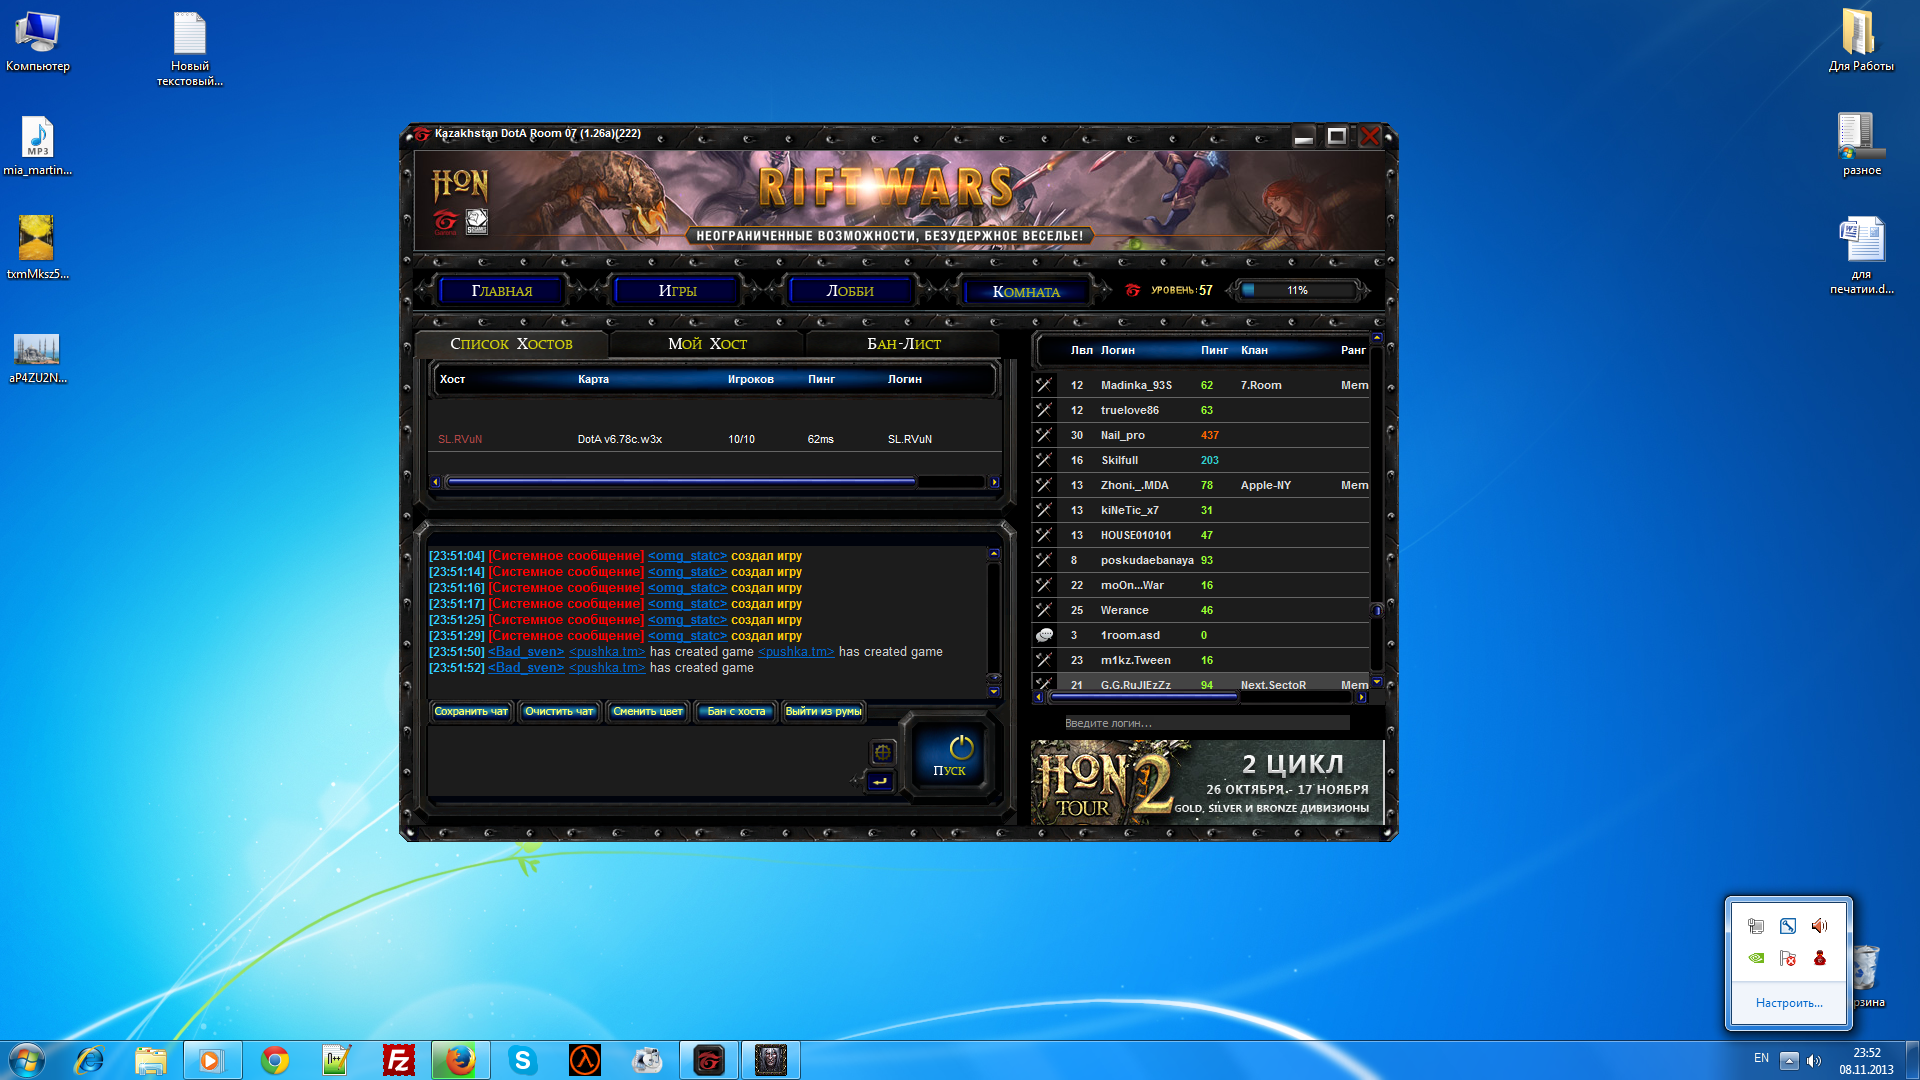This screenshot has width=1920, height=1080.
Task: Show hidden tray icons arrow in the taskbar
Action: click(x=1789, y=1060)
